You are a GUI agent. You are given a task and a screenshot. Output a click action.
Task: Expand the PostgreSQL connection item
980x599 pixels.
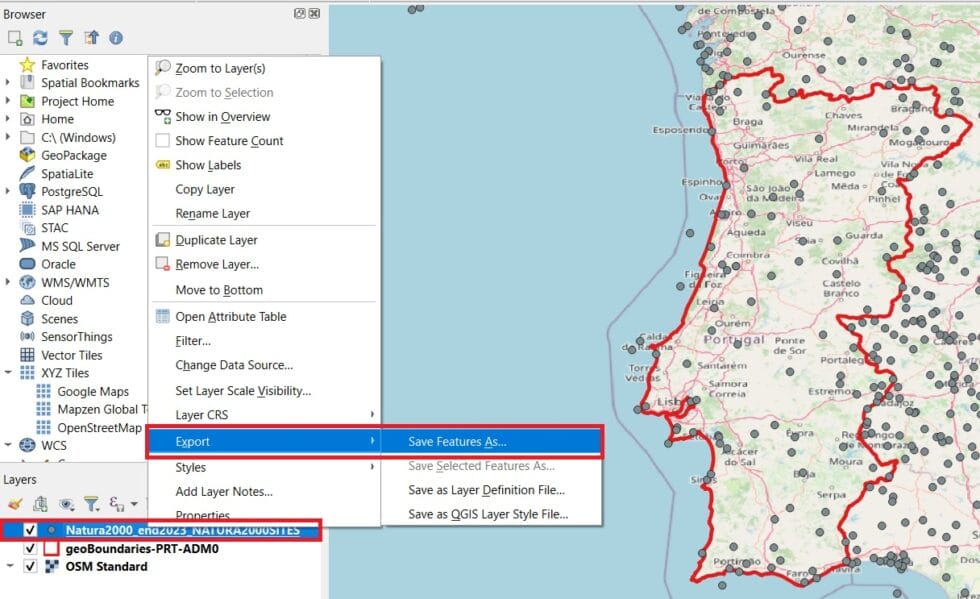(x=8, y=191)
